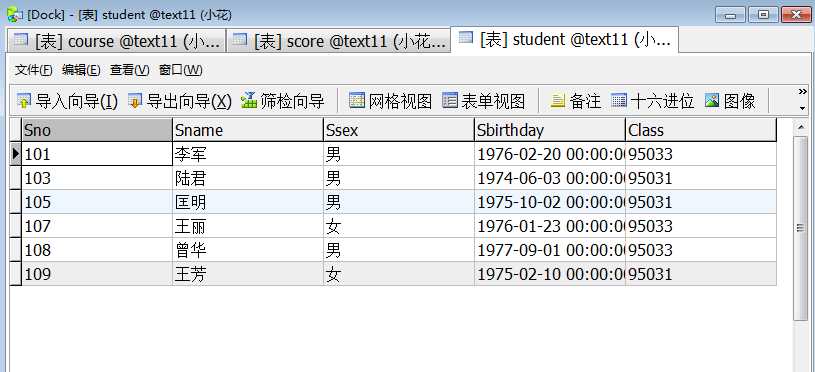Click birthday cell 1975-10-02
Screen dimensions: 815x372
(550, 202)
